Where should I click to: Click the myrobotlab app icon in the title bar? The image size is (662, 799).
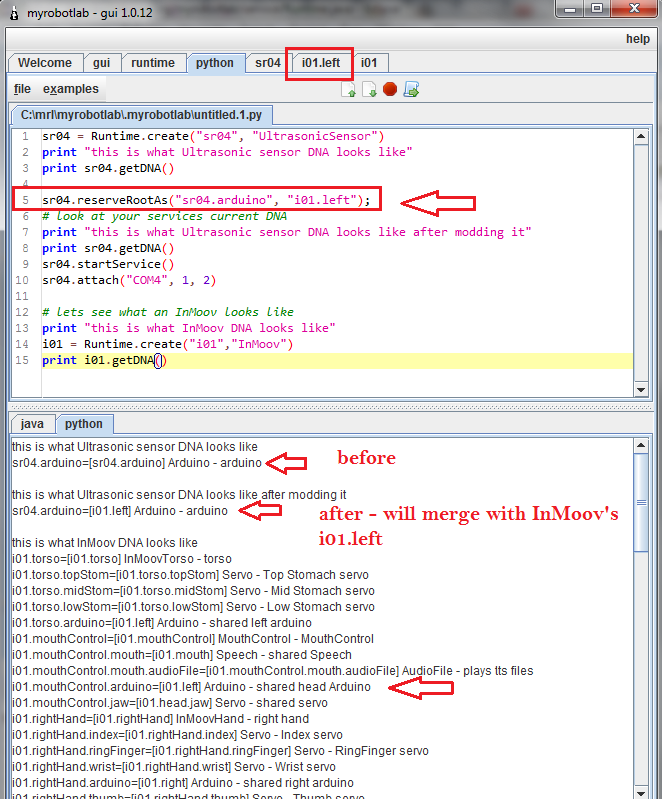click(x=15, y=13)
